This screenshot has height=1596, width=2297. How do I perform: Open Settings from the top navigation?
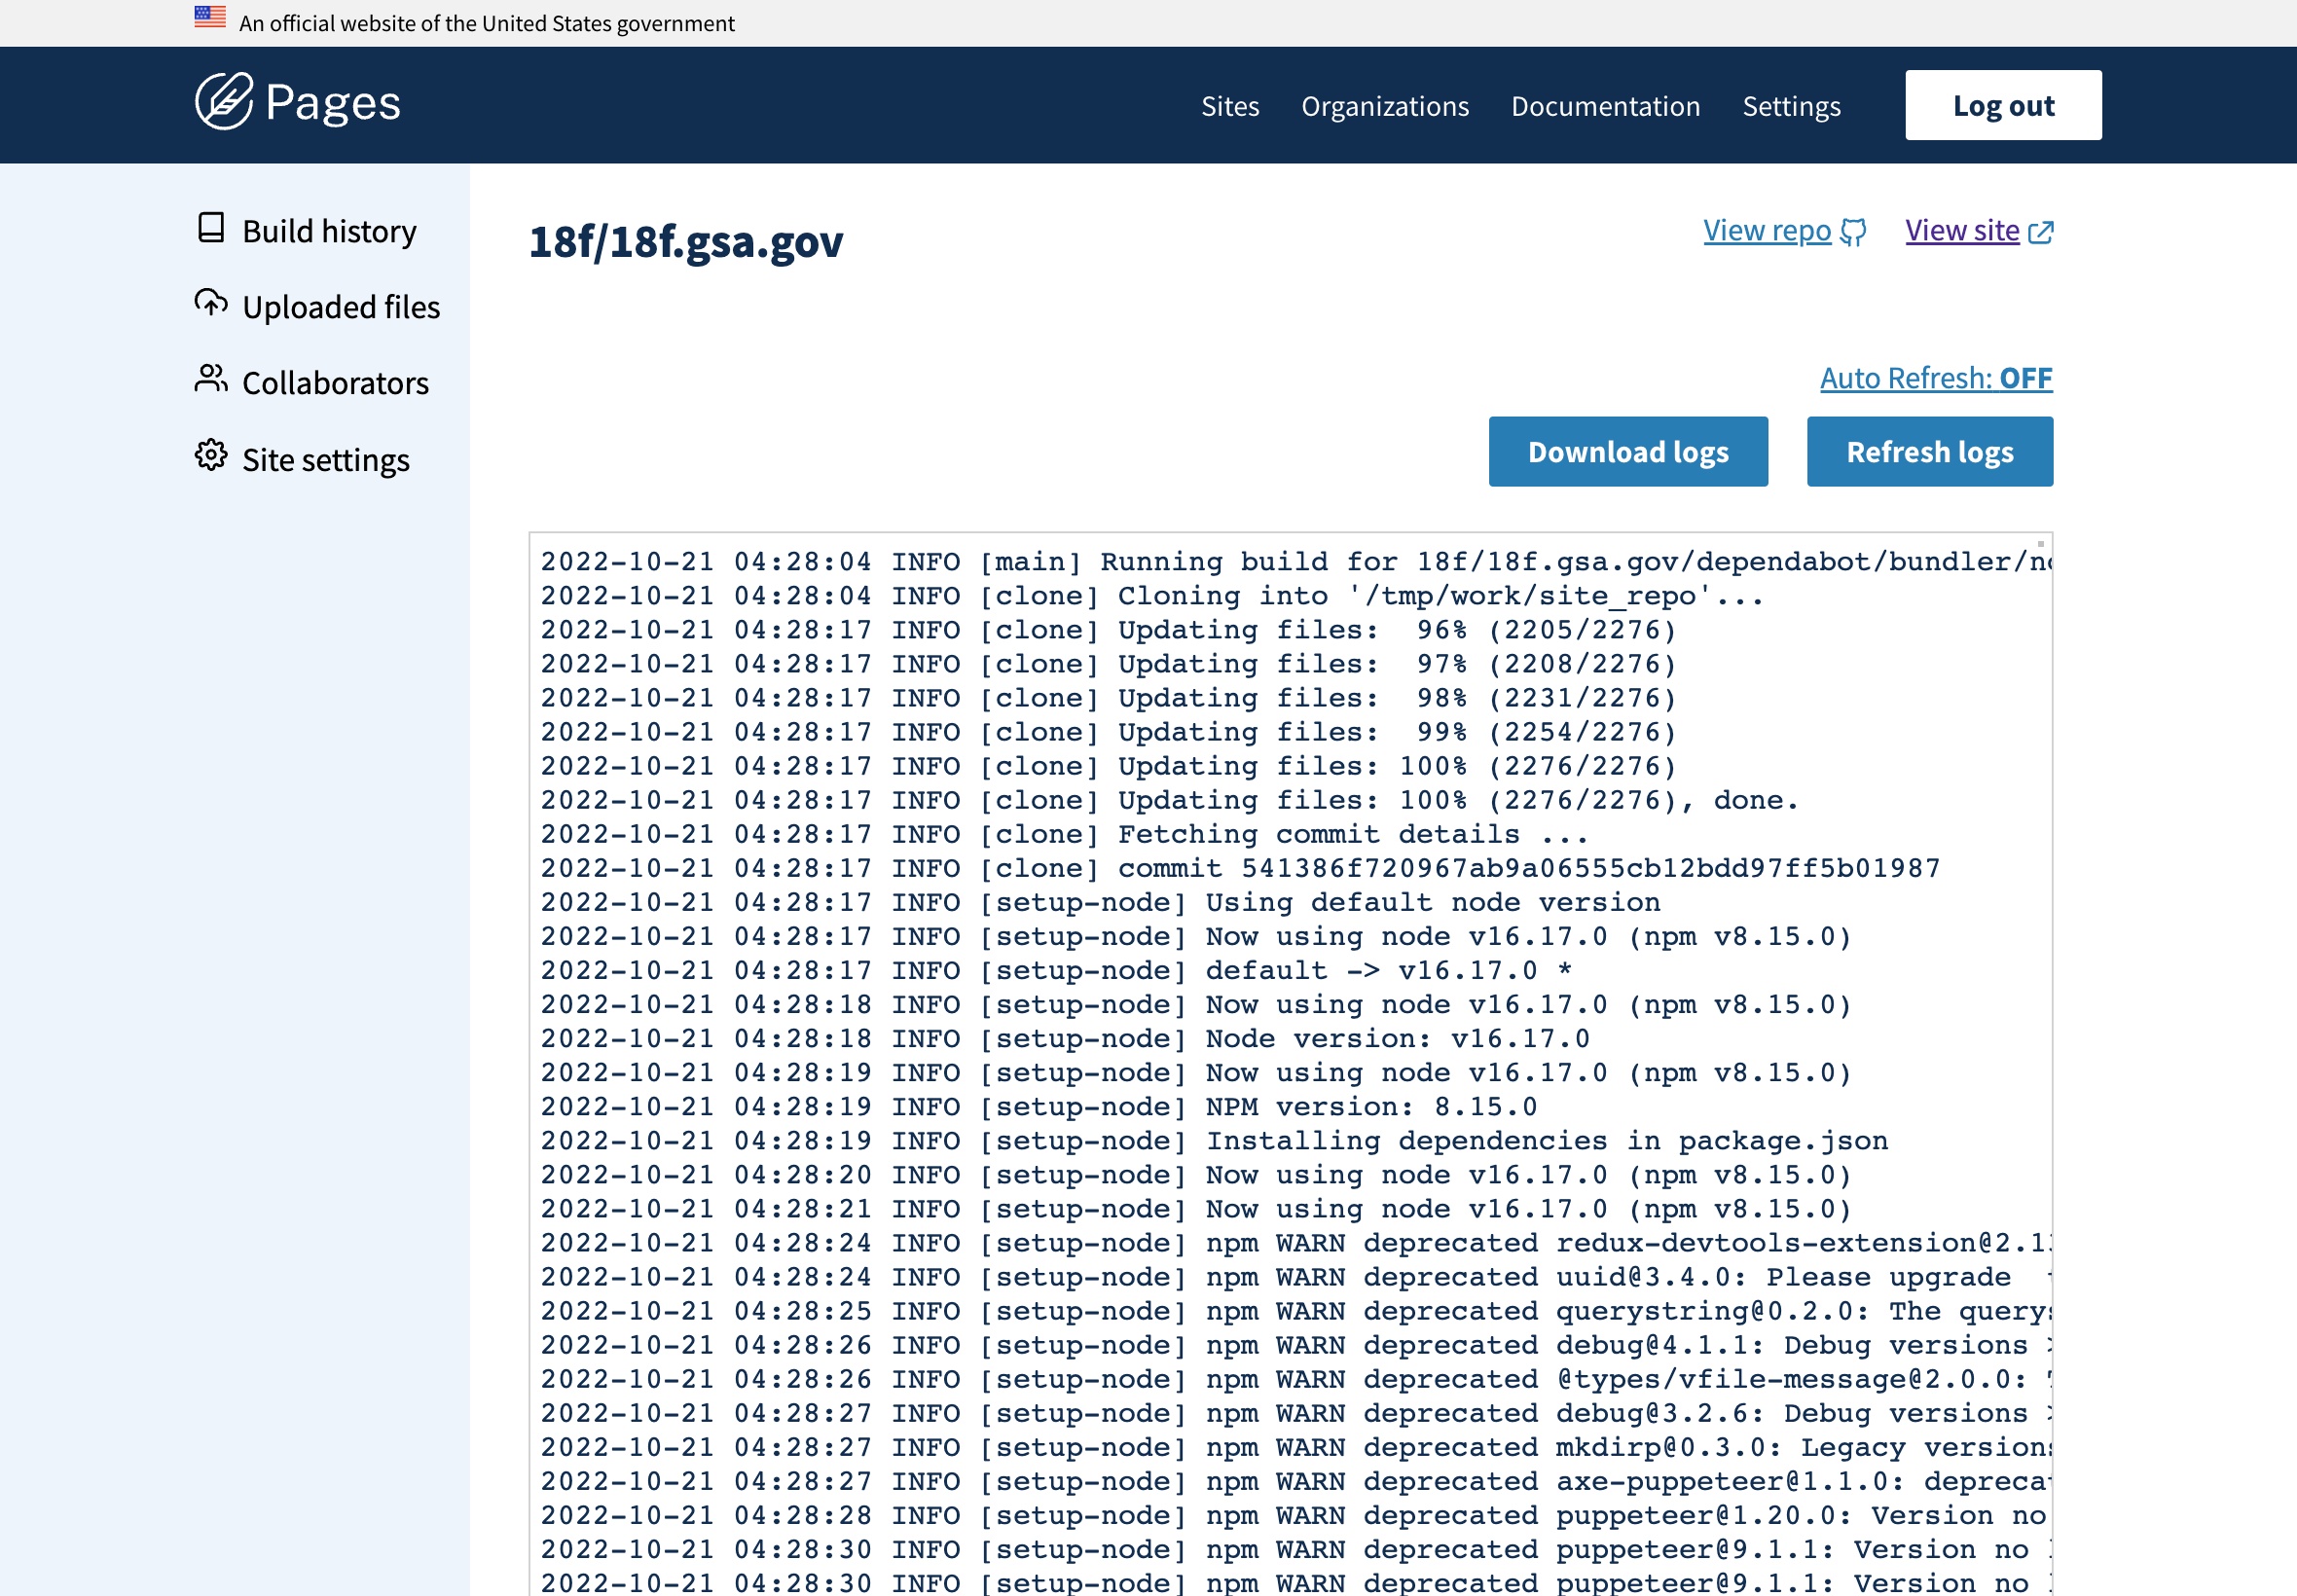tap(1791, 106)
